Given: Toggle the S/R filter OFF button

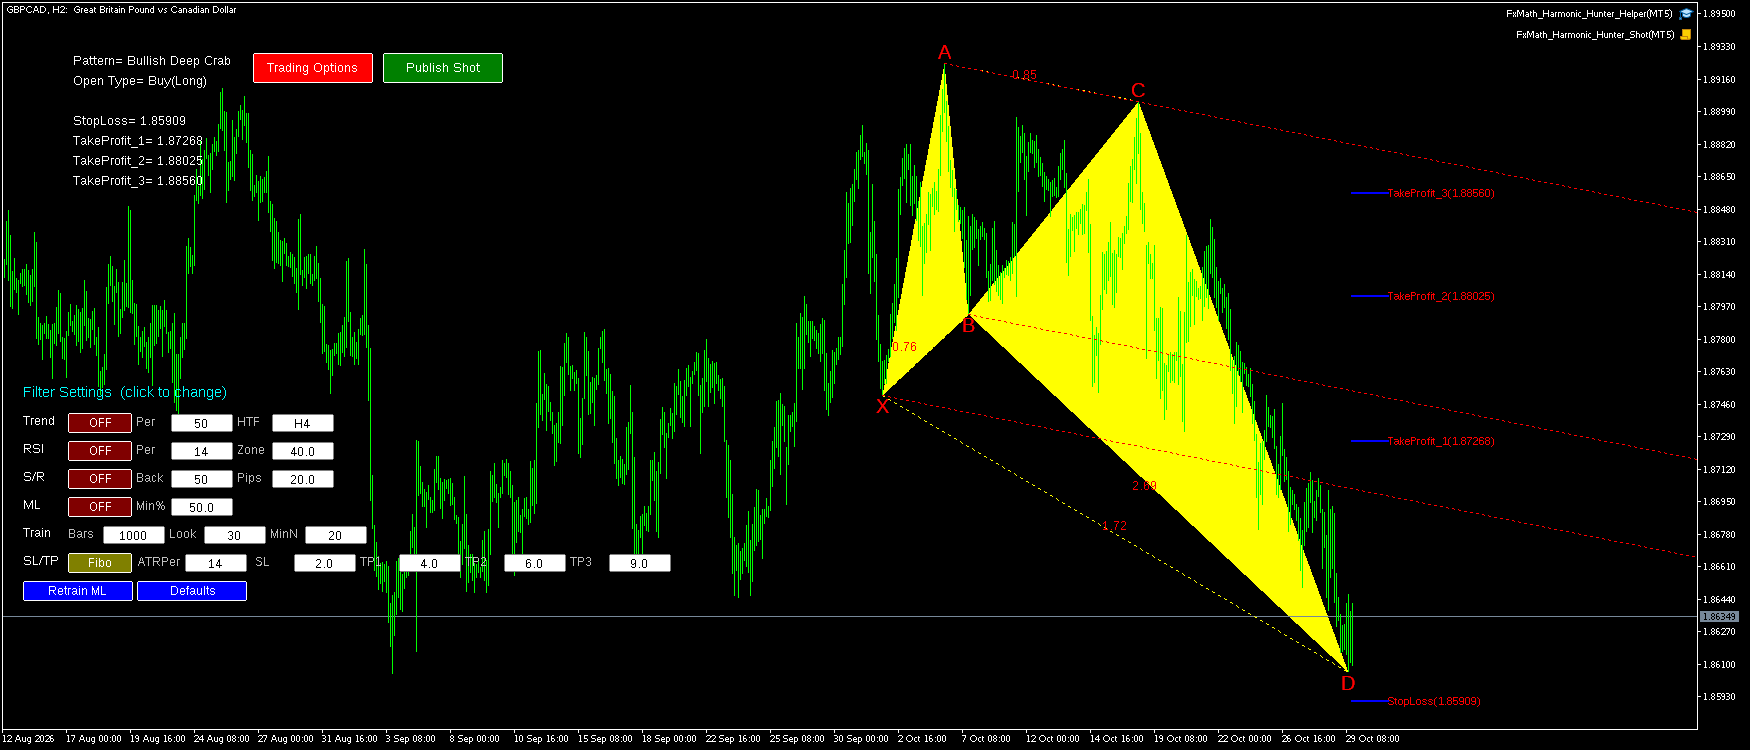Looking at the screenshot, I should coord(100,479).
